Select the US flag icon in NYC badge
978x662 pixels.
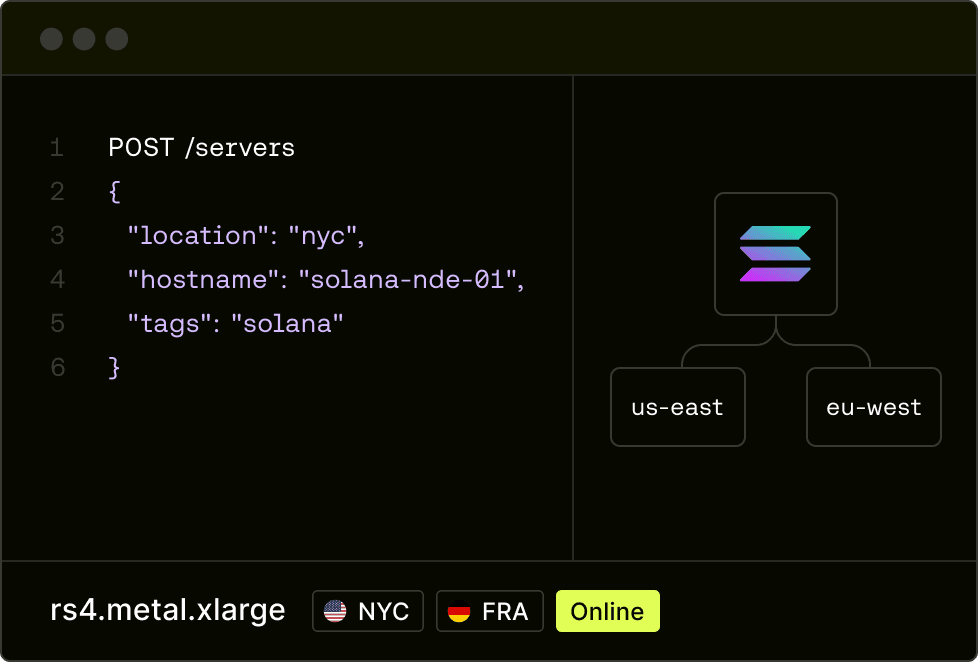[x=336, y=610]
